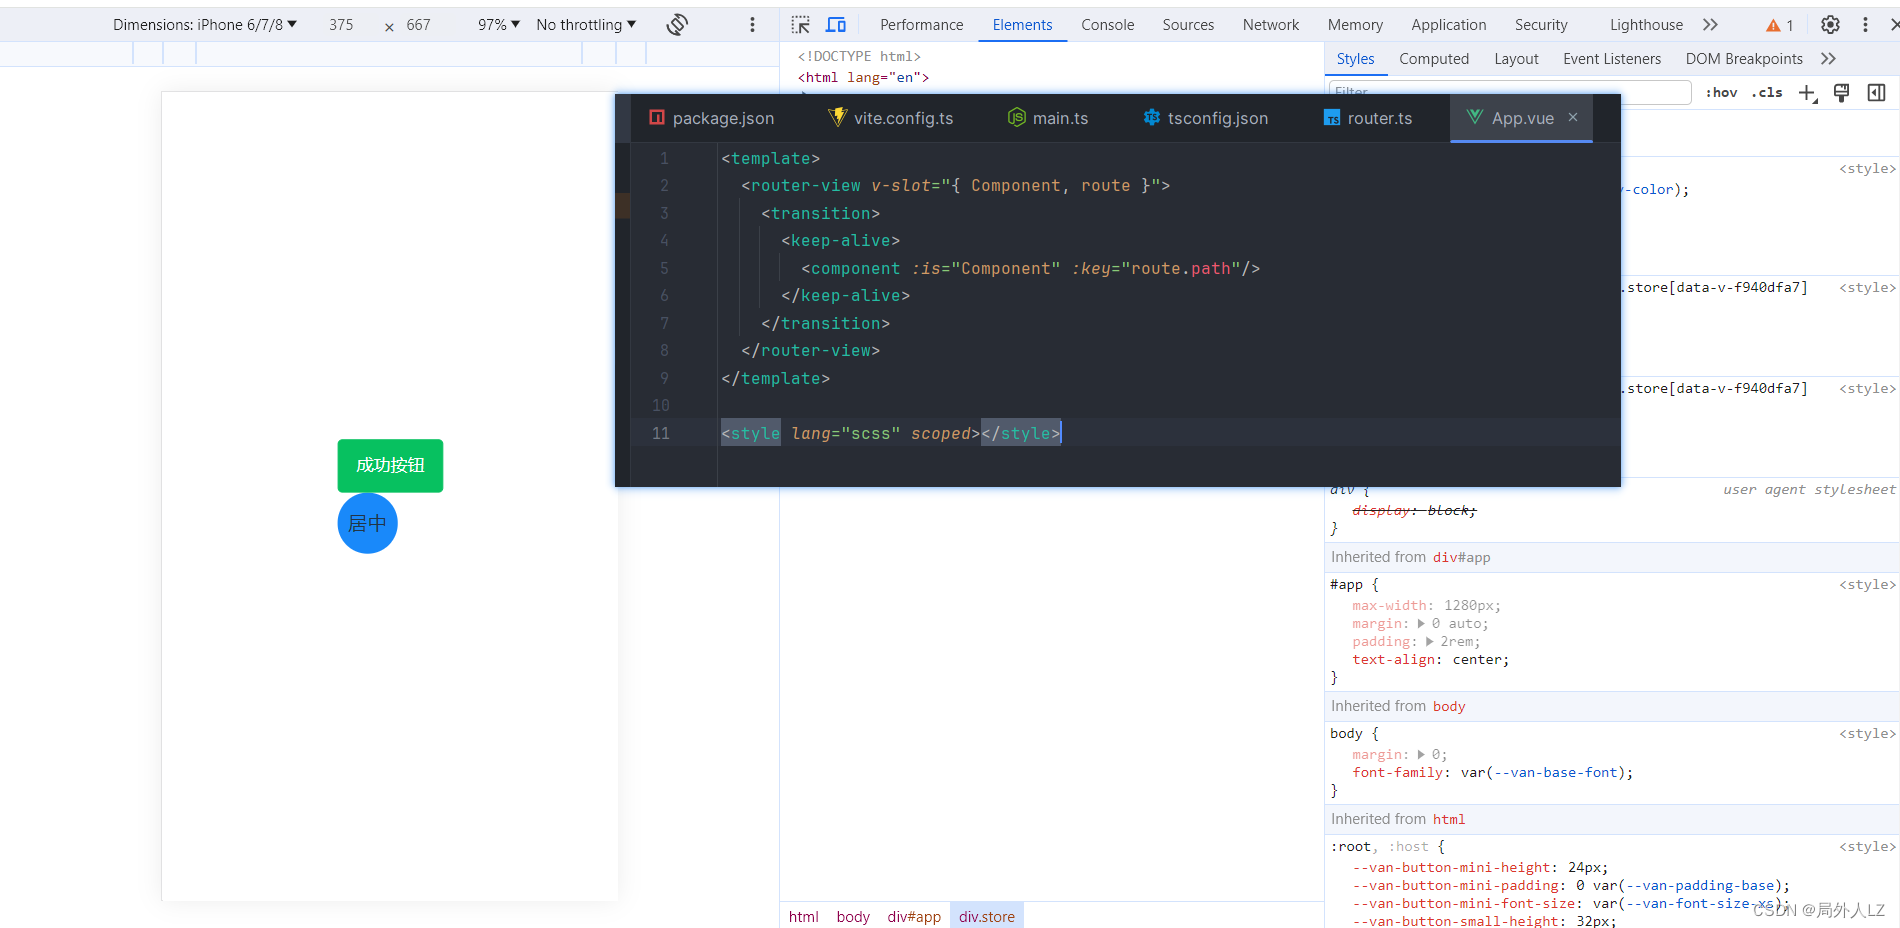Select the Styles sub-tab
Screen dimensions: 1900x928
[1355, 59]
